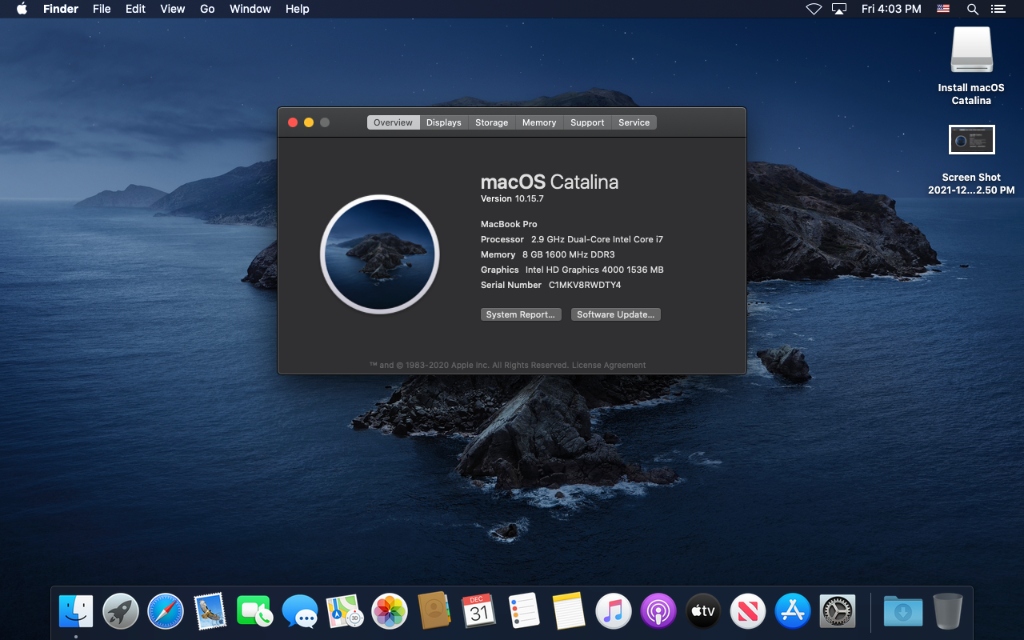Launch the Photos app in the dock
This screenshot has width=1024, height=640.
(x=389, y=610)
